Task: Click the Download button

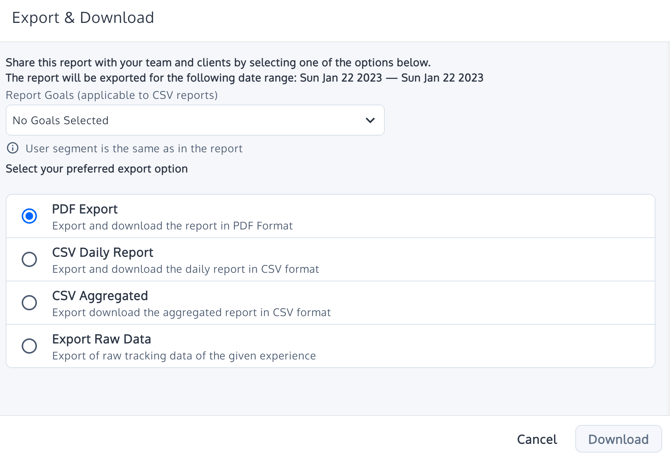Action: pyautogui.click(x=617, y=439)
